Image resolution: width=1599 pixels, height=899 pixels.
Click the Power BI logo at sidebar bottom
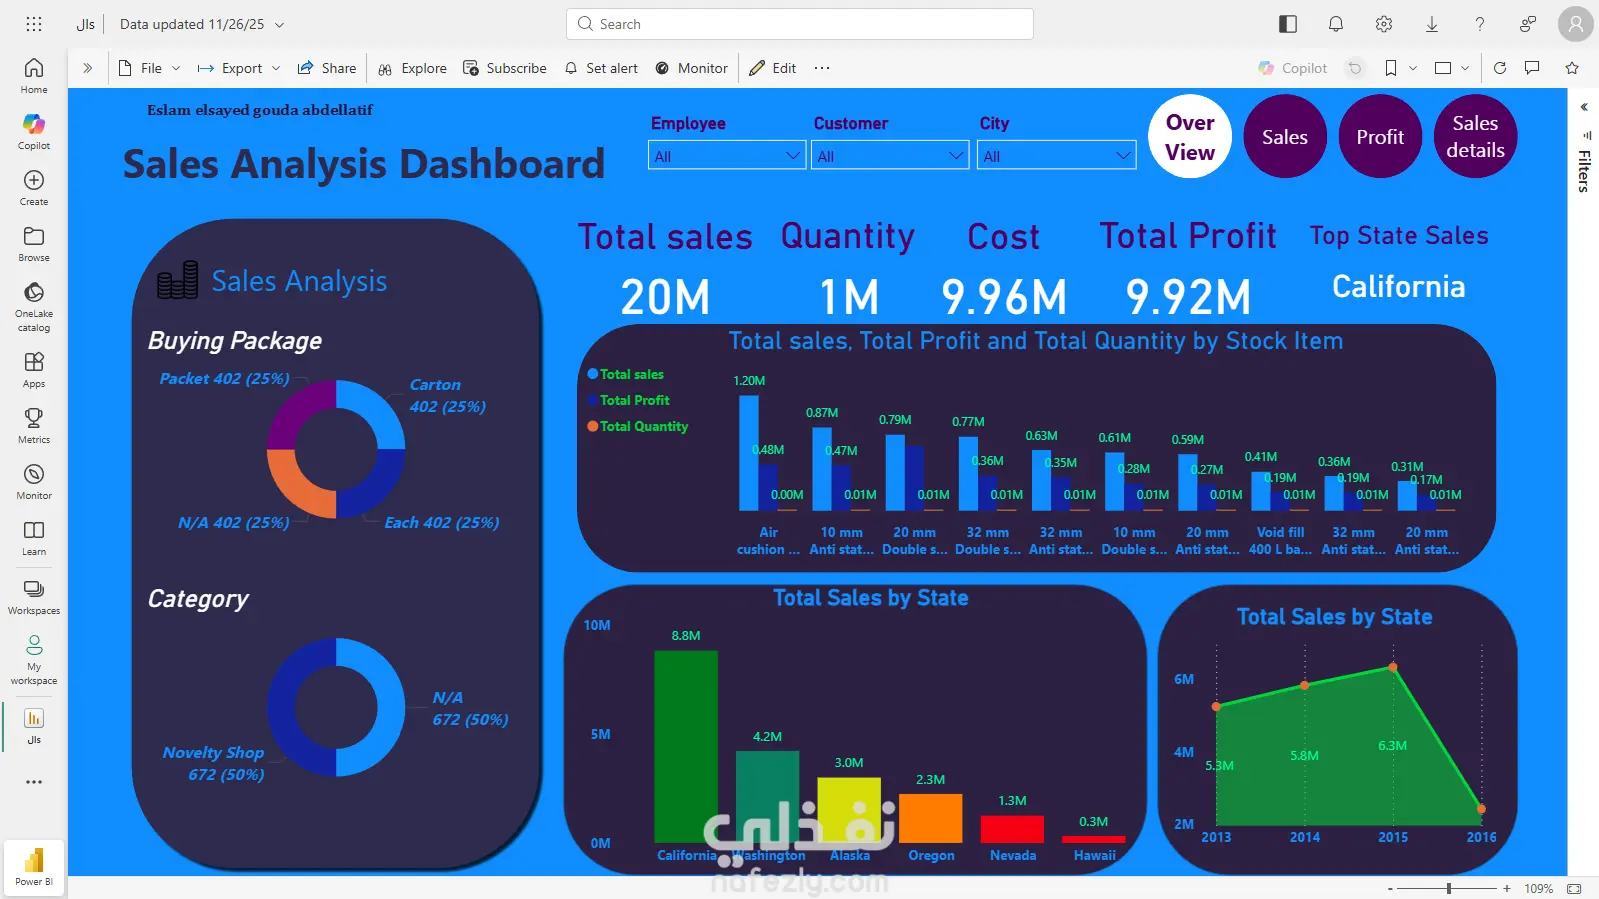pyautogui.click(x=34, y=866)
